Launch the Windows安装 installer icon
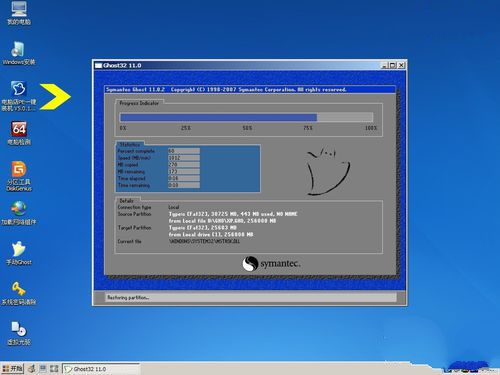 (x=19, y=53)
